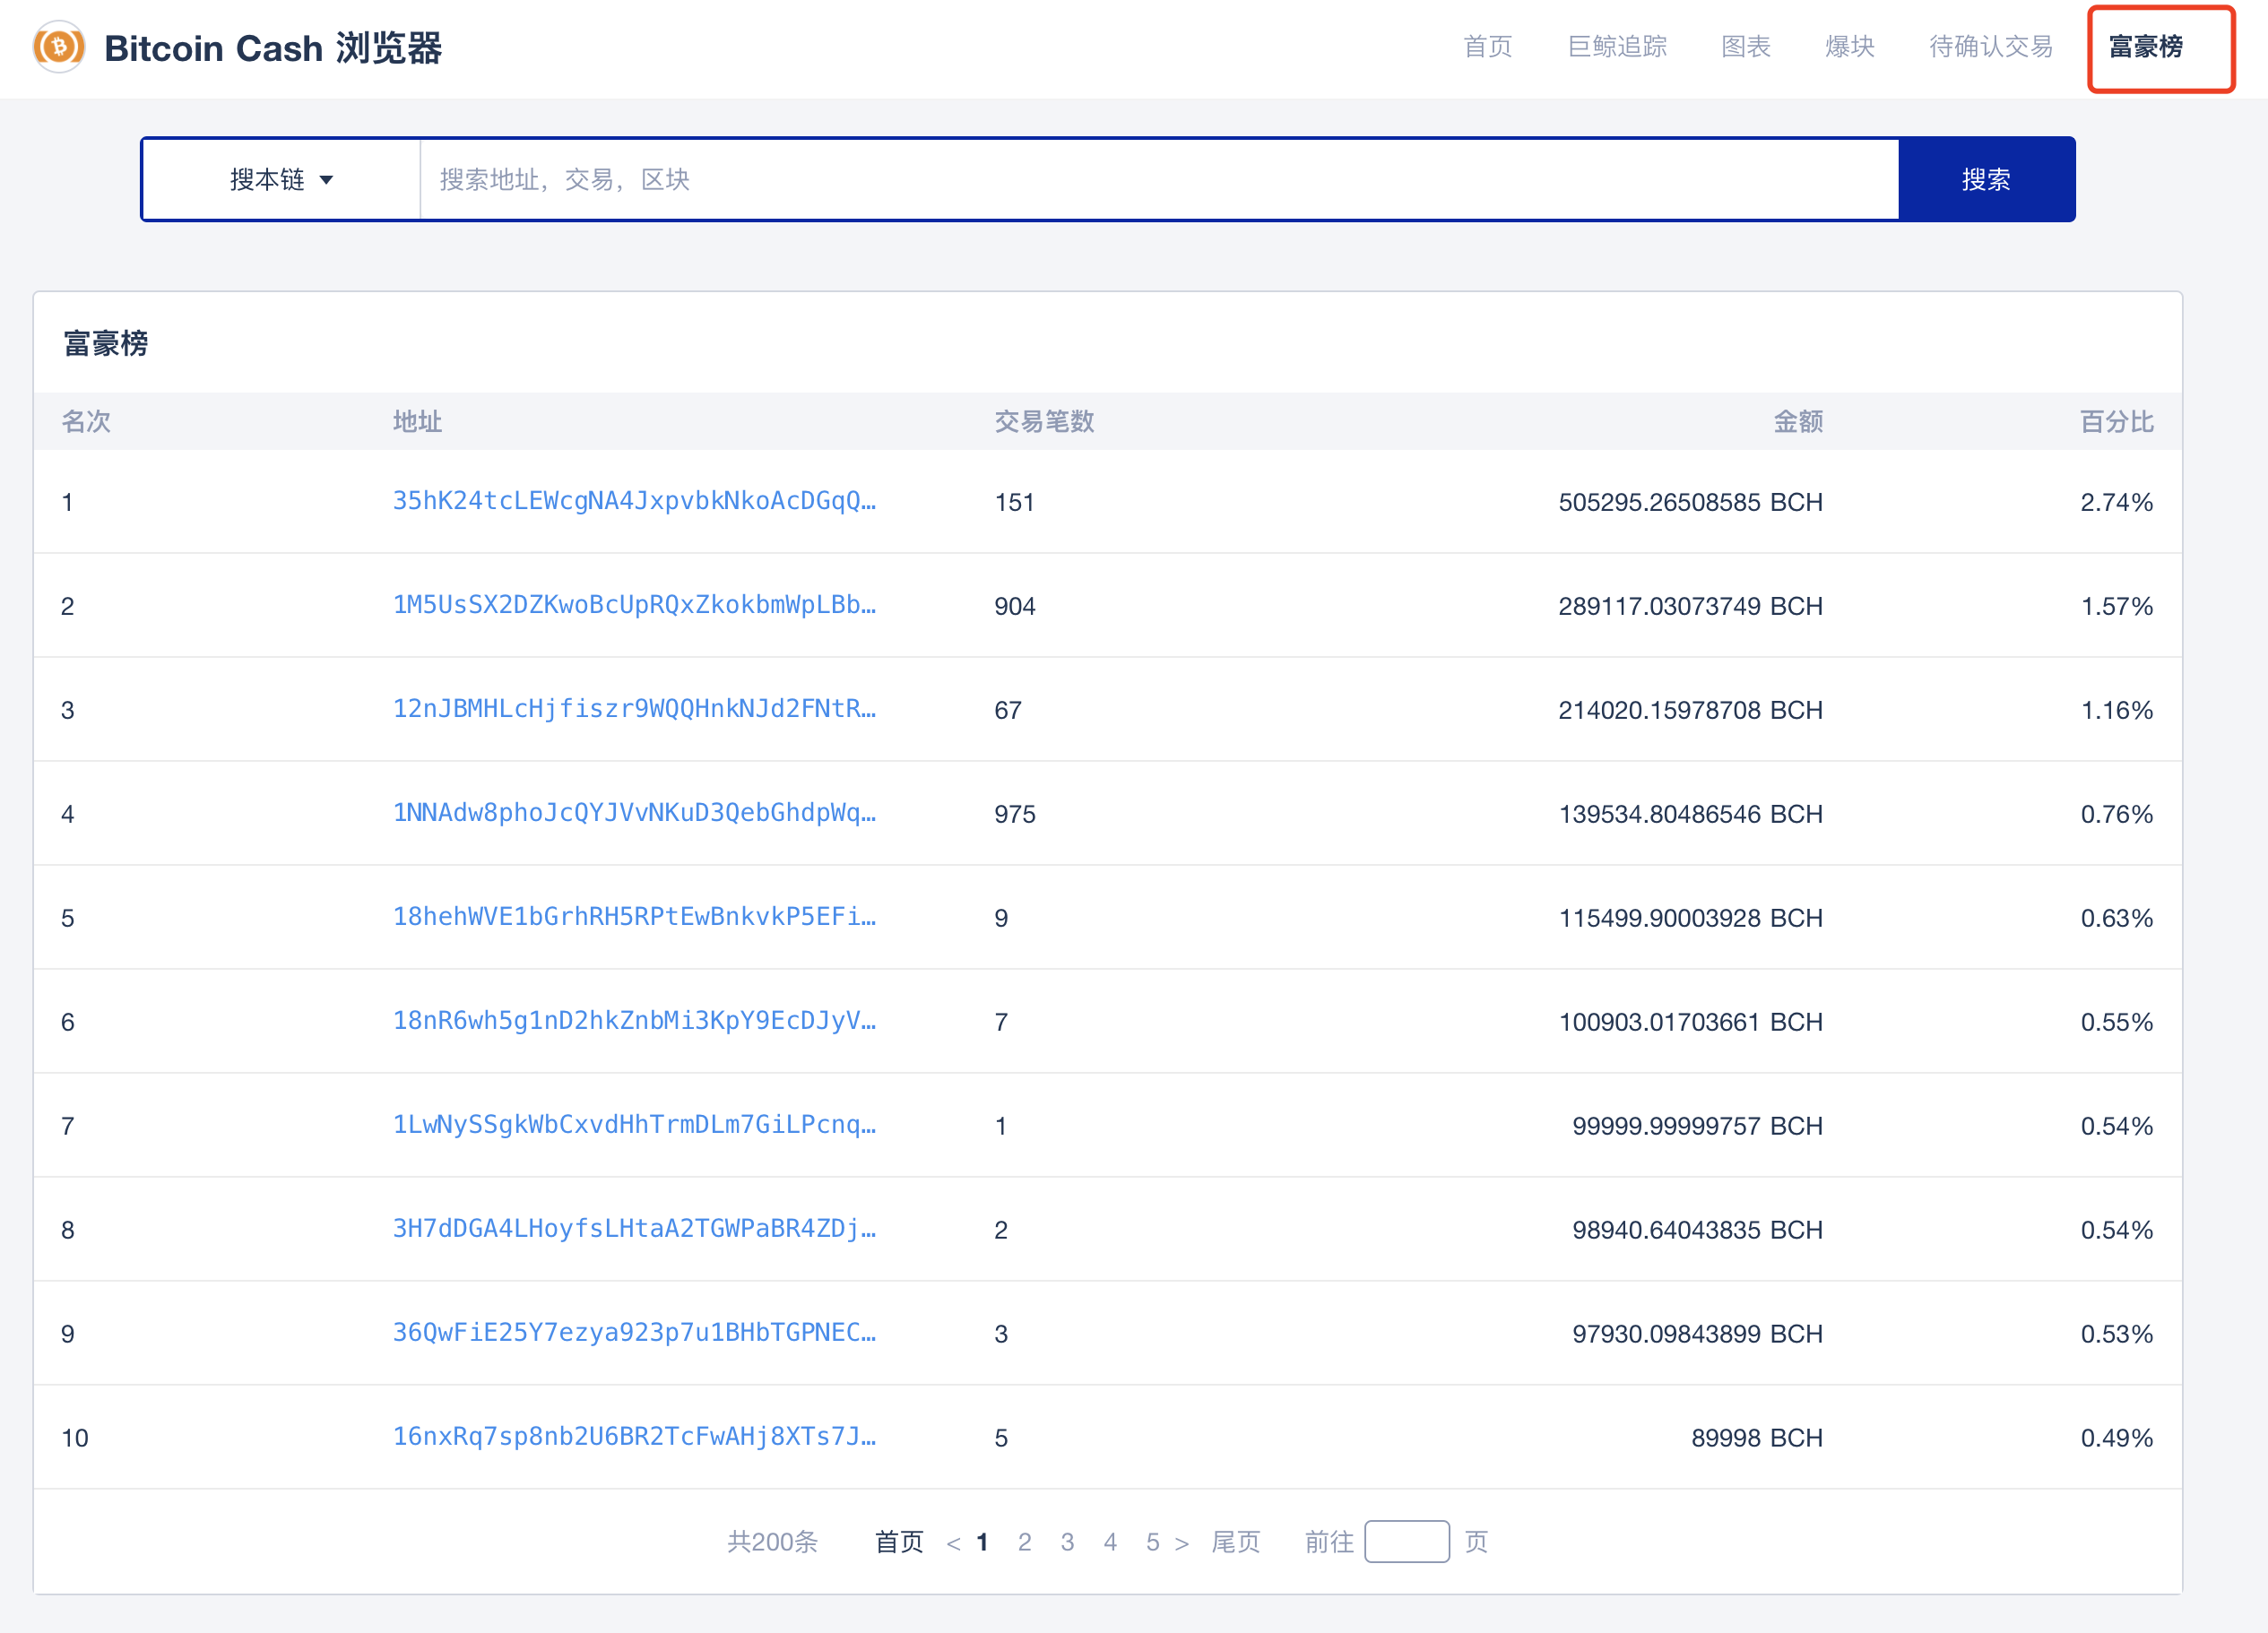
Task: Open address 1LwNySSgkWbCxvdHhTrmDLm7GiLPcnq…
Action: pyautogui.click(x=634, y=1125)
